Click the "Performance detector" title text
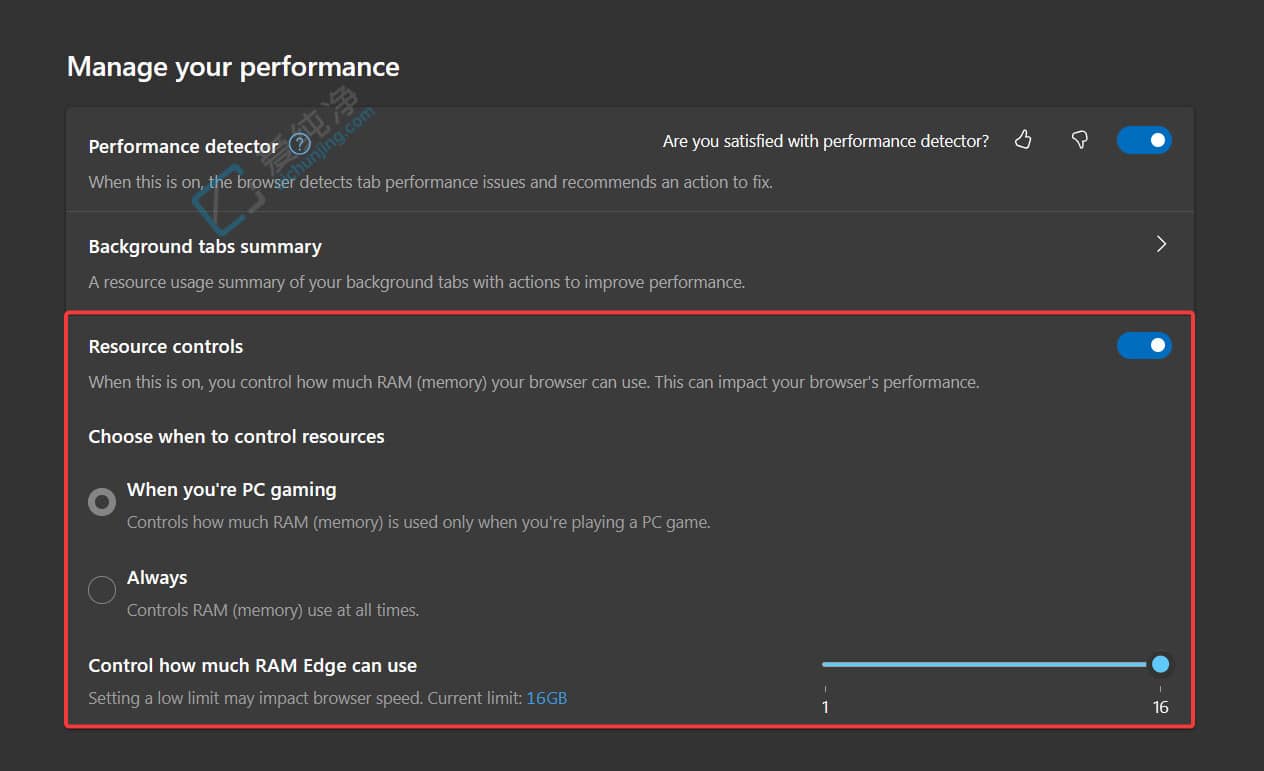The width and height of the screenshot is (1264, 771). coord(183,147)
